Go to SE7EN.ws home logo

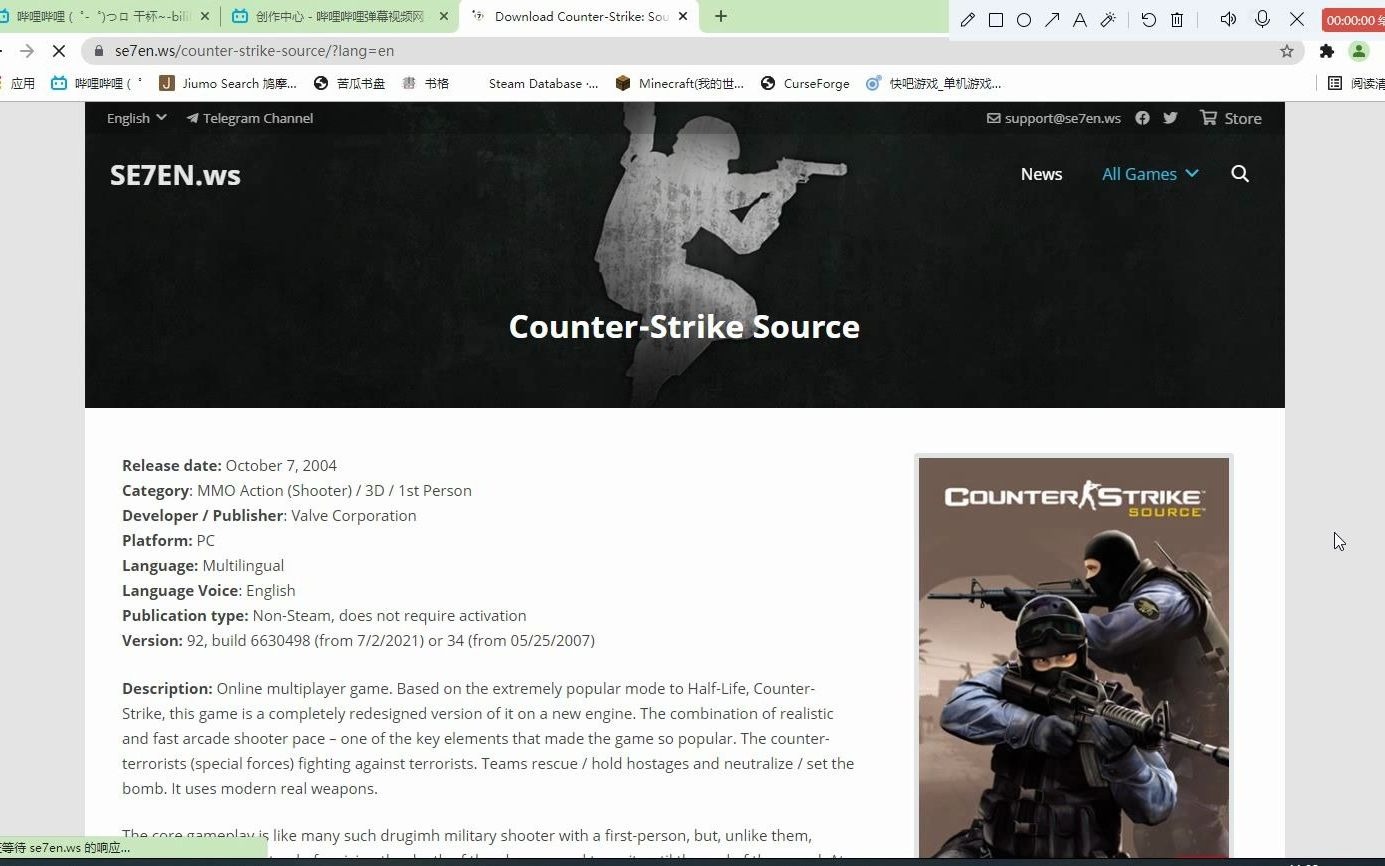point(175,175)
